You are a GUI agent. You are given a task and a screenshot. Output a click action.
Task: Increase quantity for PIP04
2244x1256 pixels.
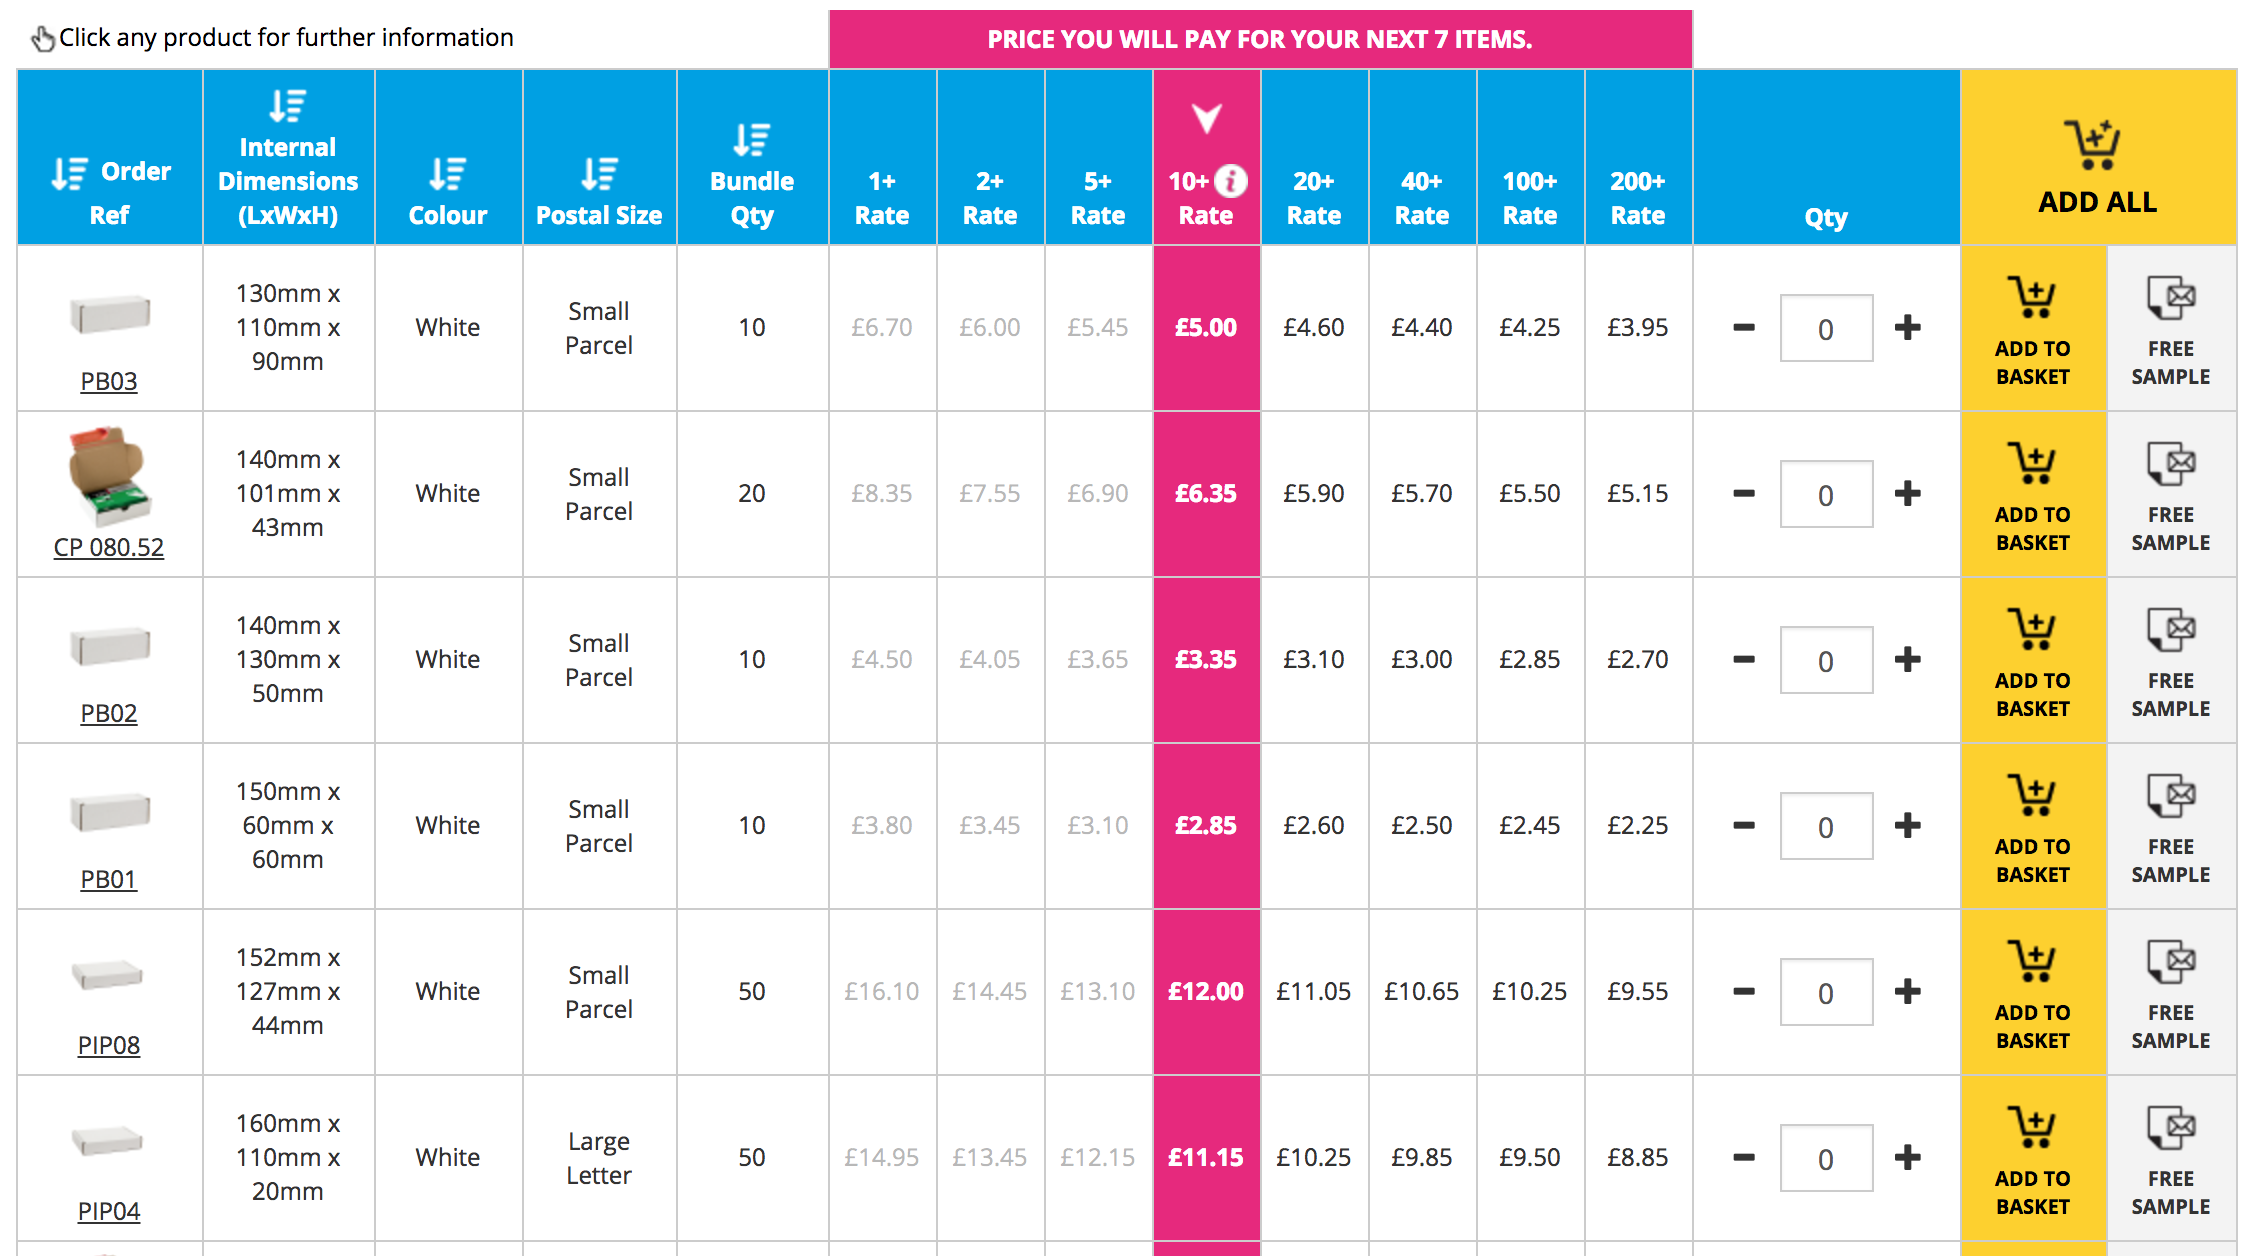tap(1907, 1158)
